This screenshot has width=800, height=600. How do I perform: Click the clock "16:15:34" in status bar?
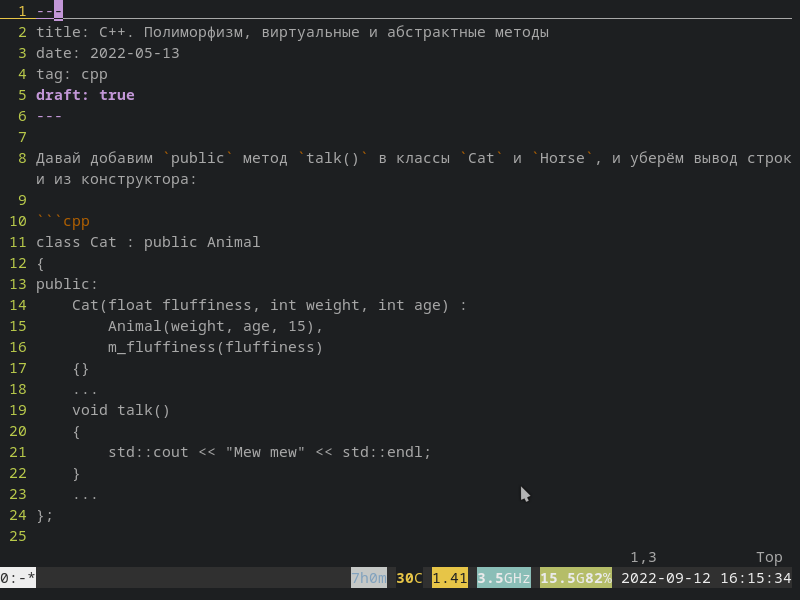tap(756, 578)
